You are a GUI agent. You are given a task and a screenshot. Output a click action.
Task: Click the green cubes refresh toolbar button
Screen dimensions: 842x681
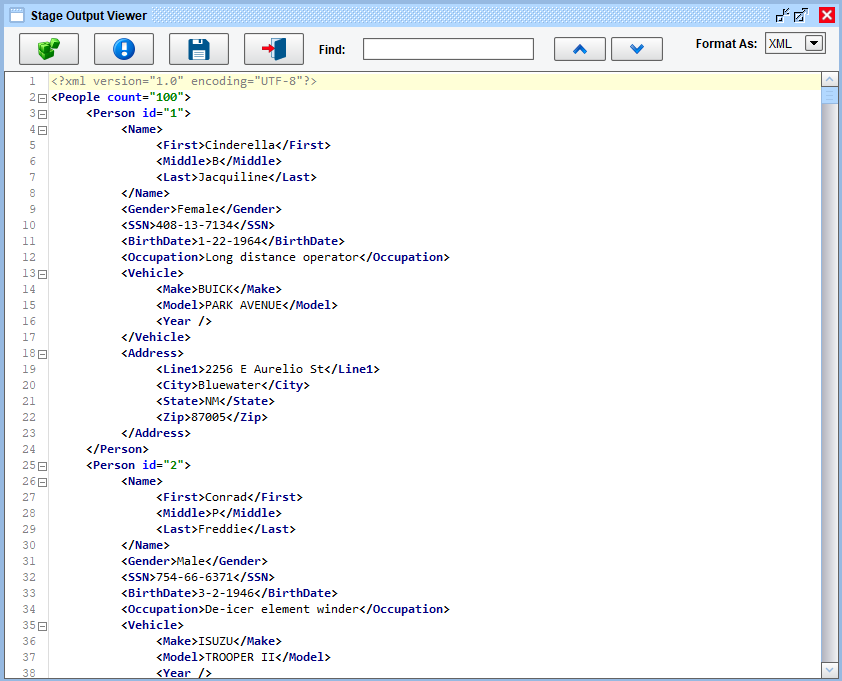pyautogui.click(x=49, y=49)
